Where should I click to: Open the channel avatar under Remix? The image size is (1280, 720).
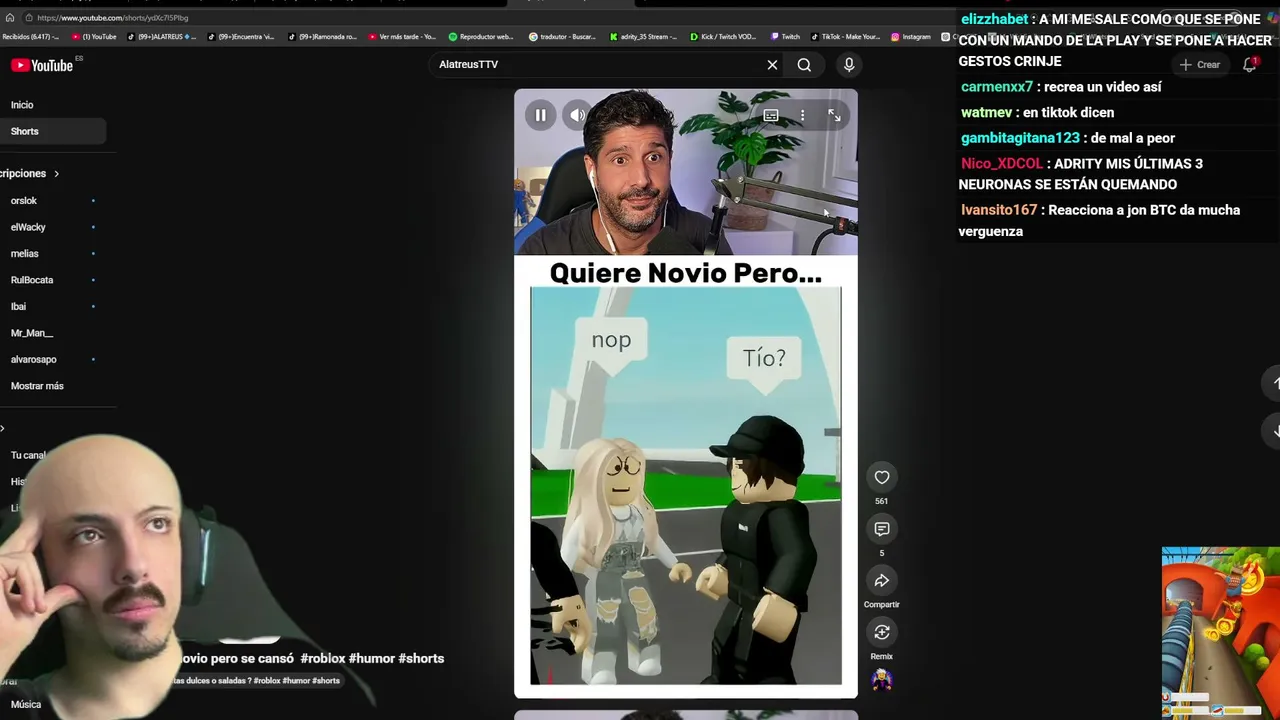881,680
